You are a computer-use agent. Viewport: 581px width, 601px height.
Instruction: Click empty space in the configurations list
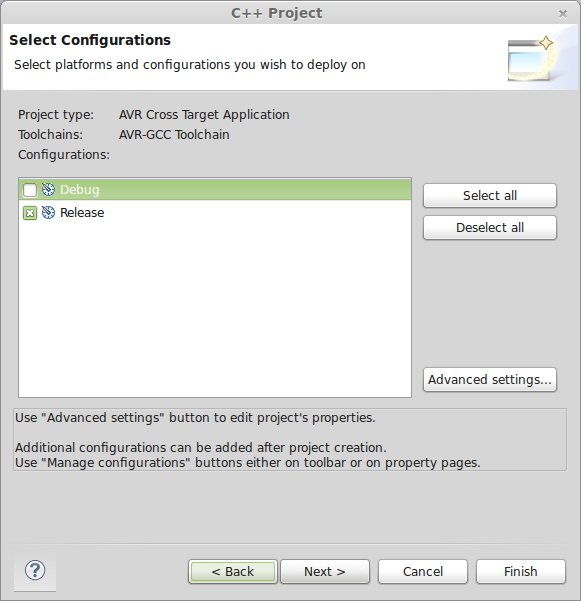[x=215, y=307]
